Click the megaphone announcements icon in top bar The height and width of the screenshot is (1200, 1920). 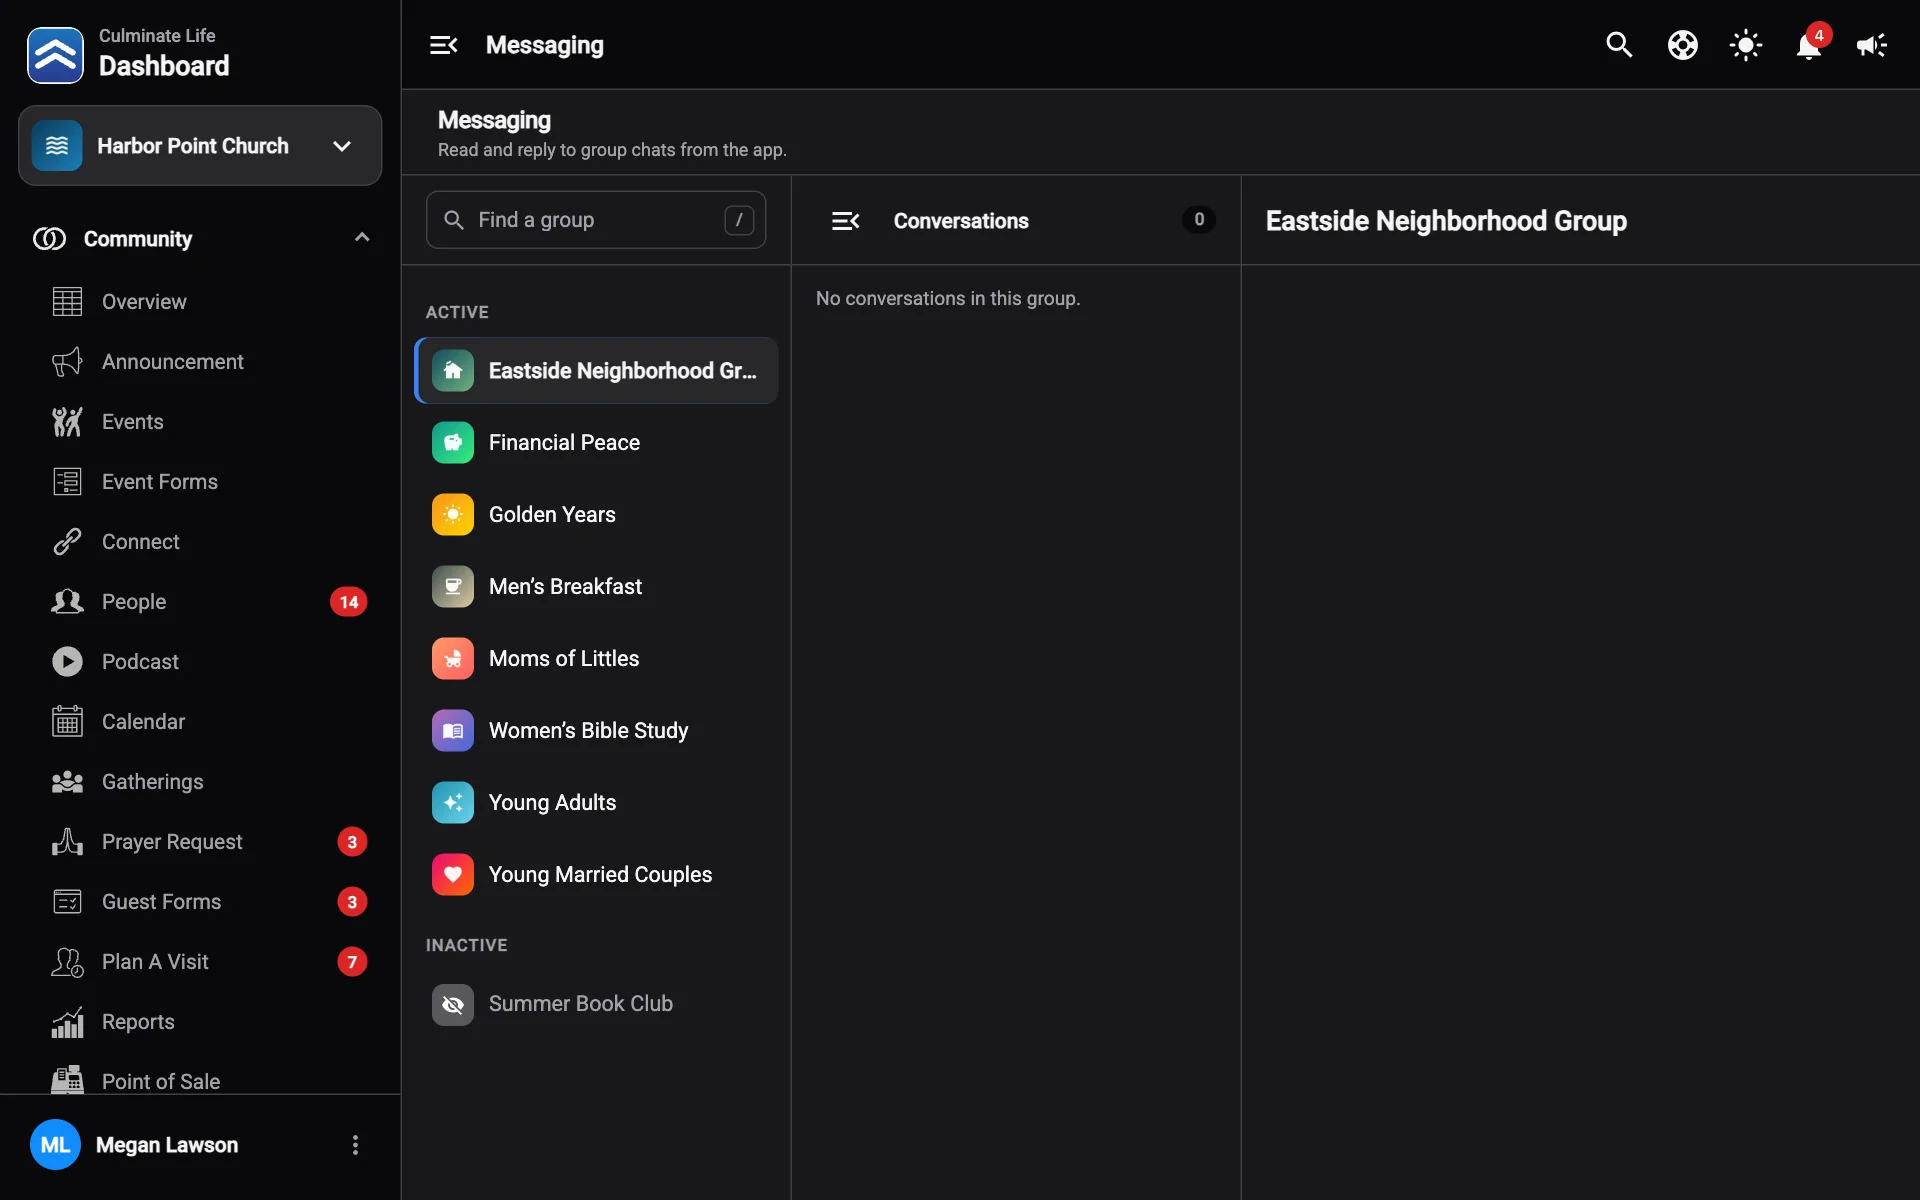(x=1871, y=45)
